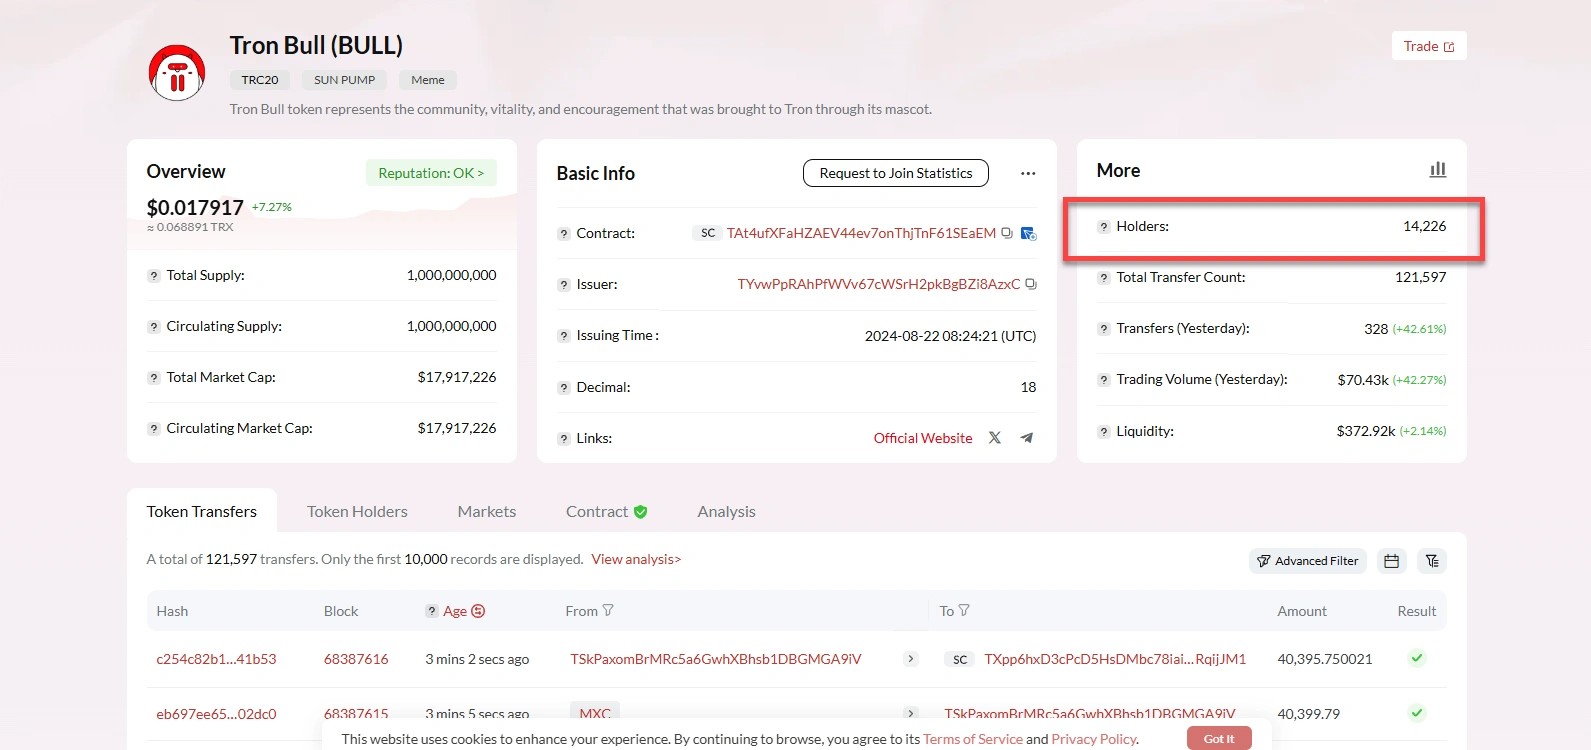Screen dimensions: 1591x750
Task: Click the help icon beside Issuer label
Action: 564,285
